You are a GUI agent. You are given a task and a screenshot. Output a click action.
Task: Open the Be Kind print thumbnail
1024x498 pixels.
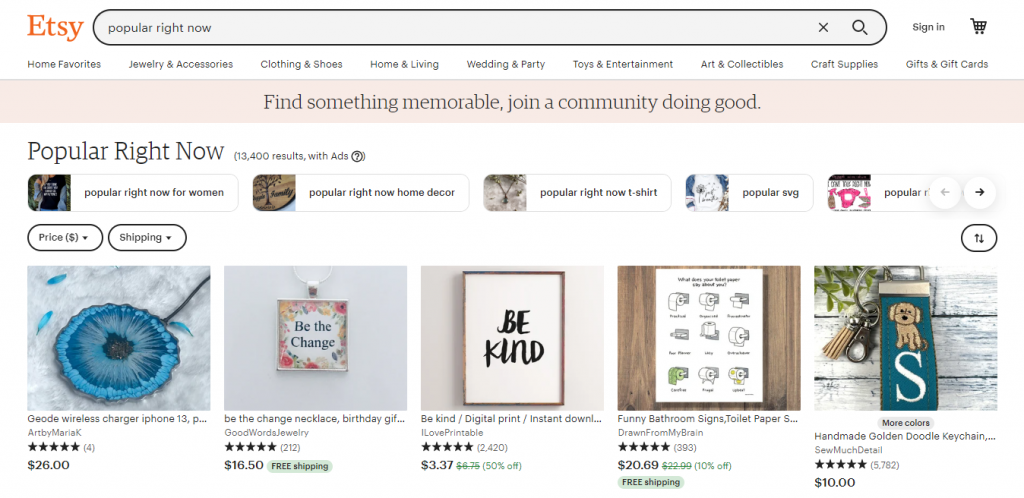tap(512, 338)
